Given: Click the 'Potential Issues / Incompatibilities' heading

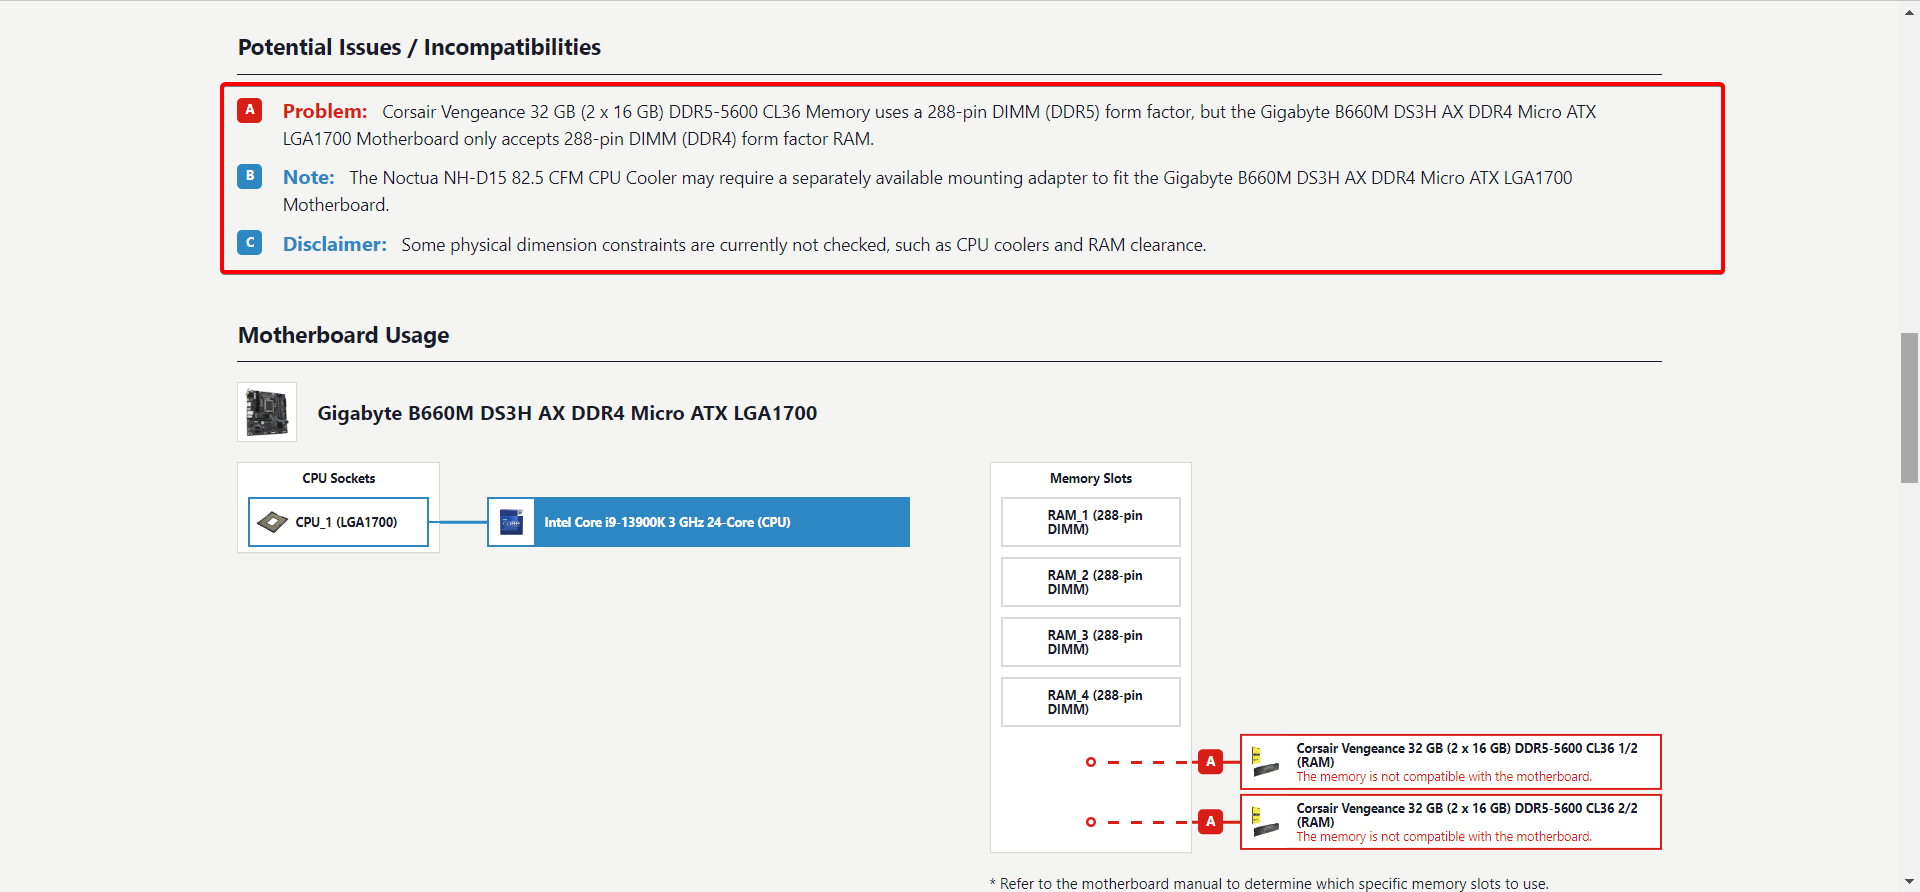Looking at the screenshot, I should pos(419,47).
